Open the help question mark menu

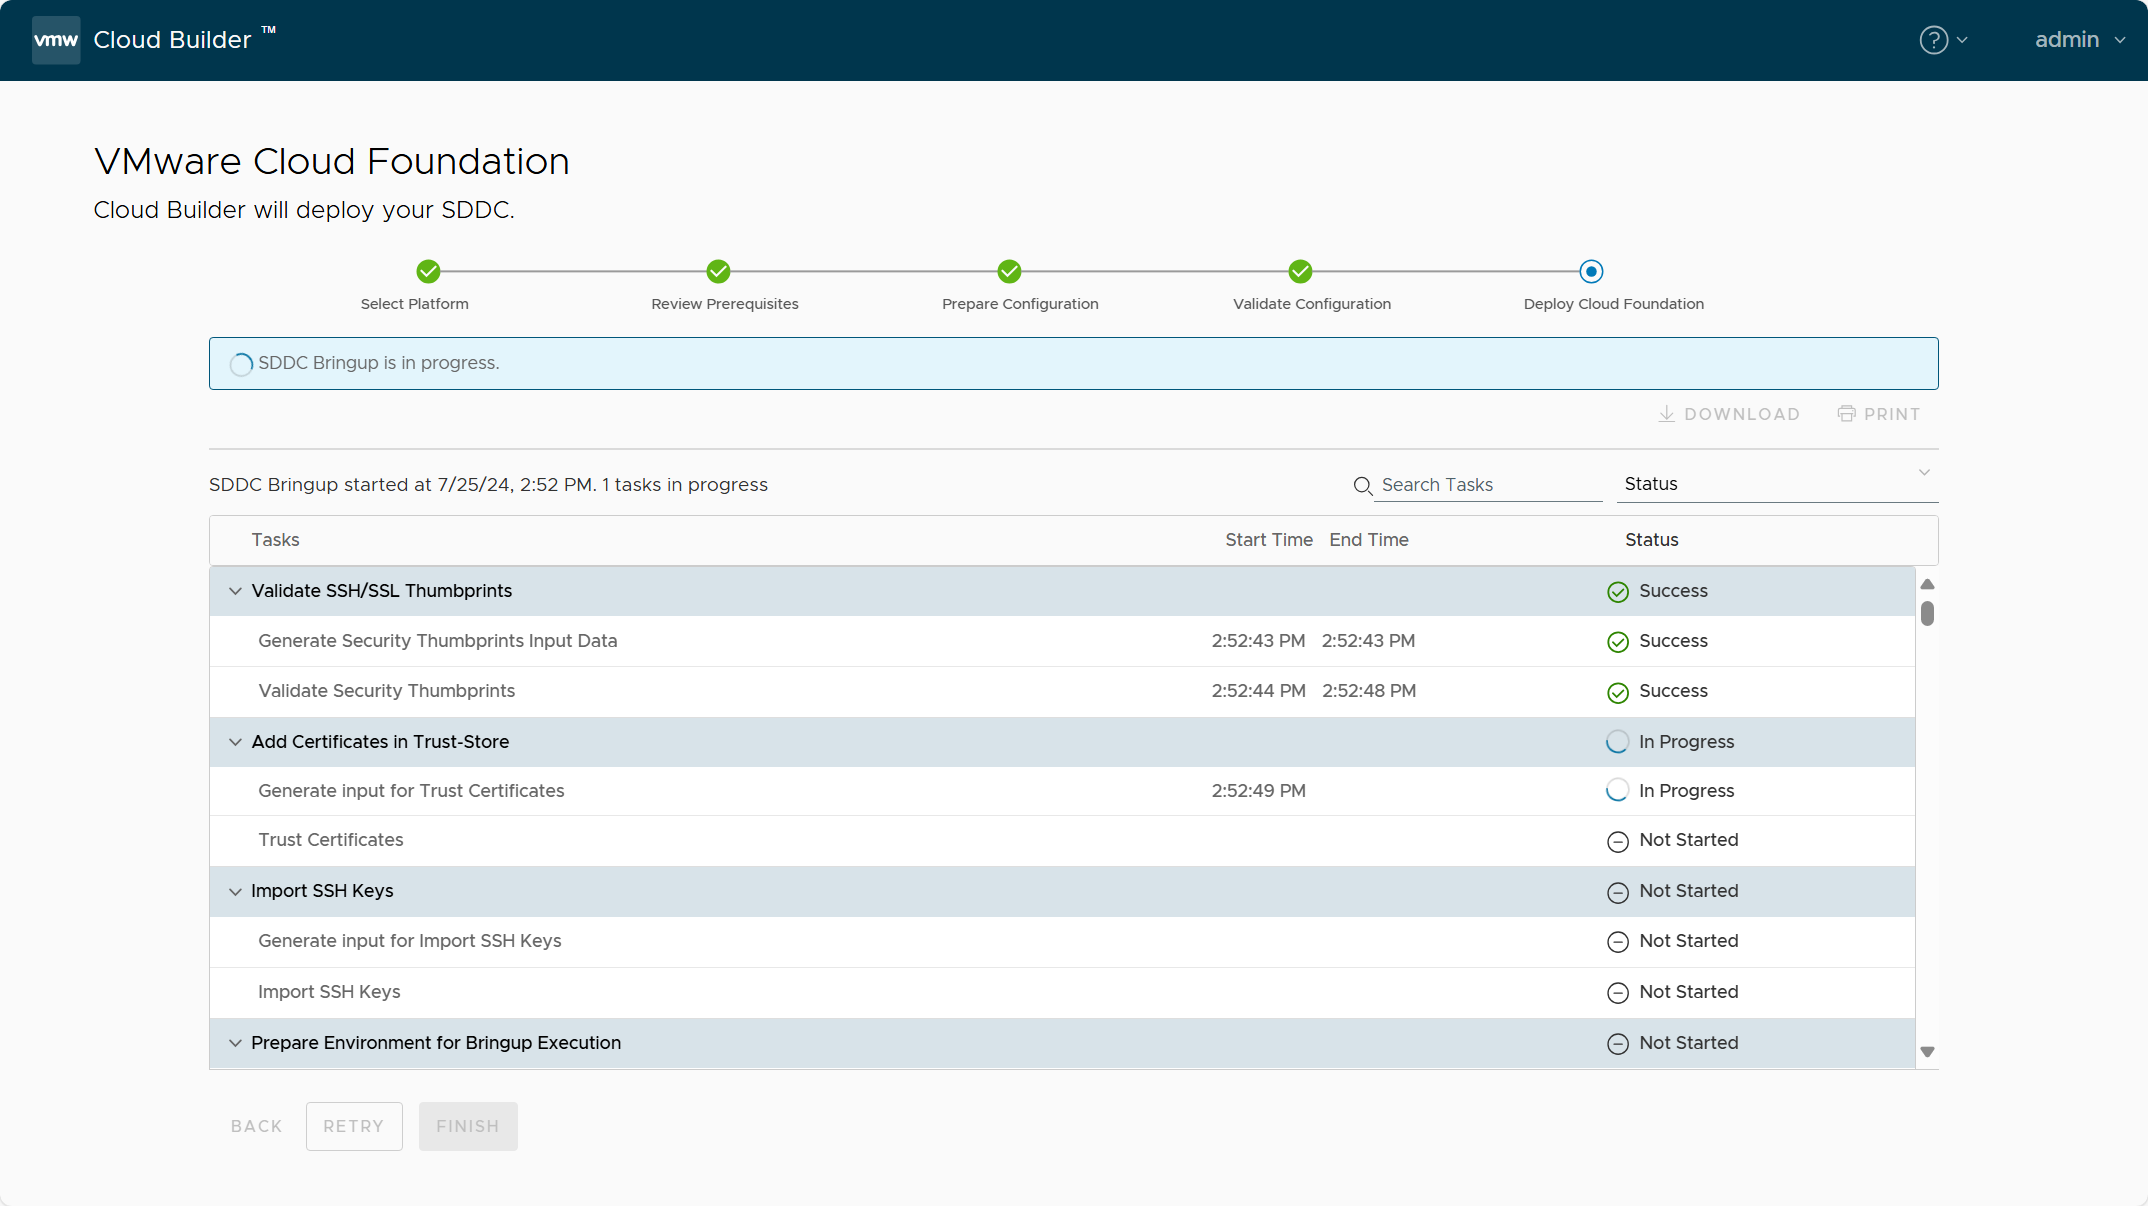pyautogui.click(x=1943, y=40)
